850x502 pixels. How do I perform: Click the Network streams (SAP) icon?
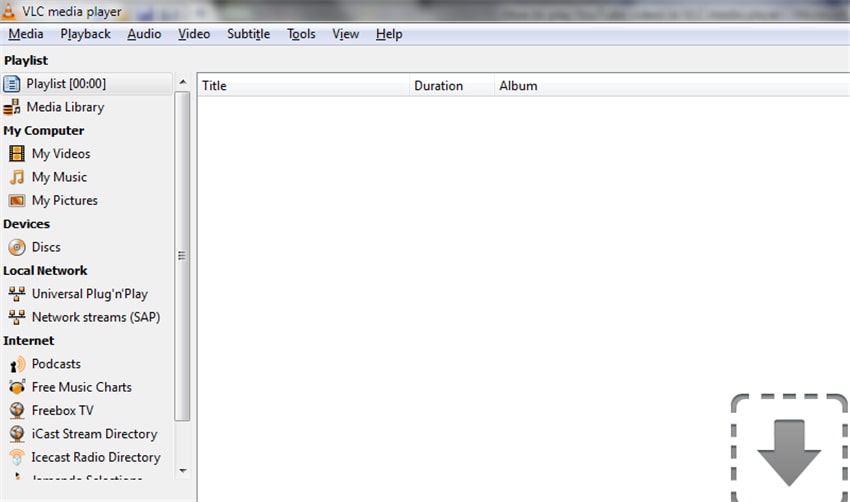click(17, 317)
